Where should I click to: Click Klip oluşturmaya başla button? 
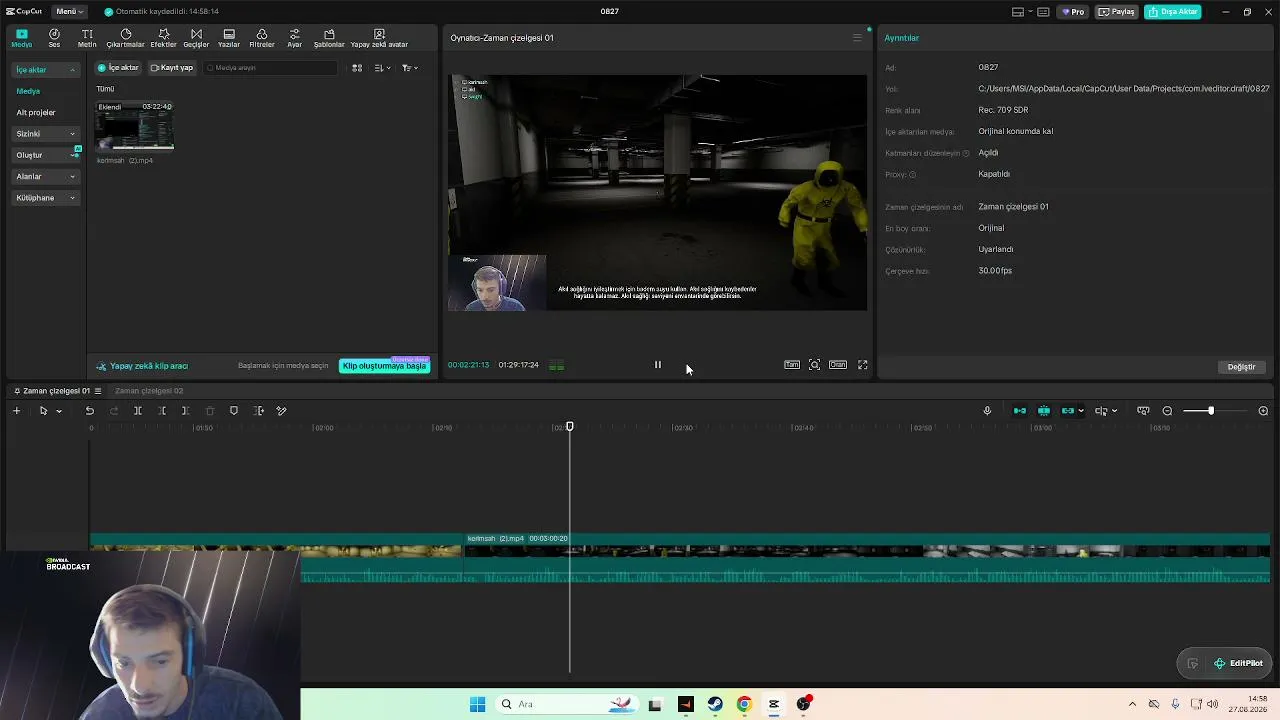click(x=385, y=366)
